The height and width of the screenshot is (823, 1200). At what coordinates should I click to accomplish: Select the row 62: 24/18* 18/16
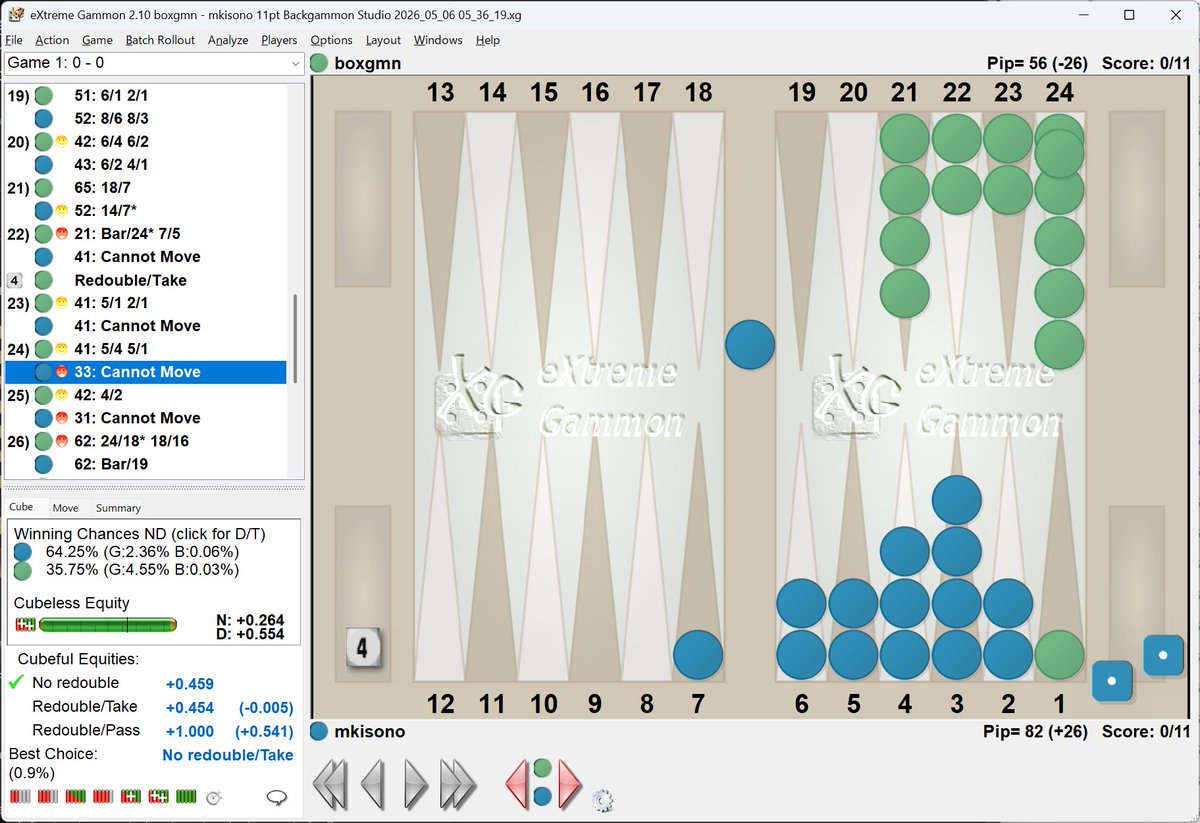pos(146,441)
